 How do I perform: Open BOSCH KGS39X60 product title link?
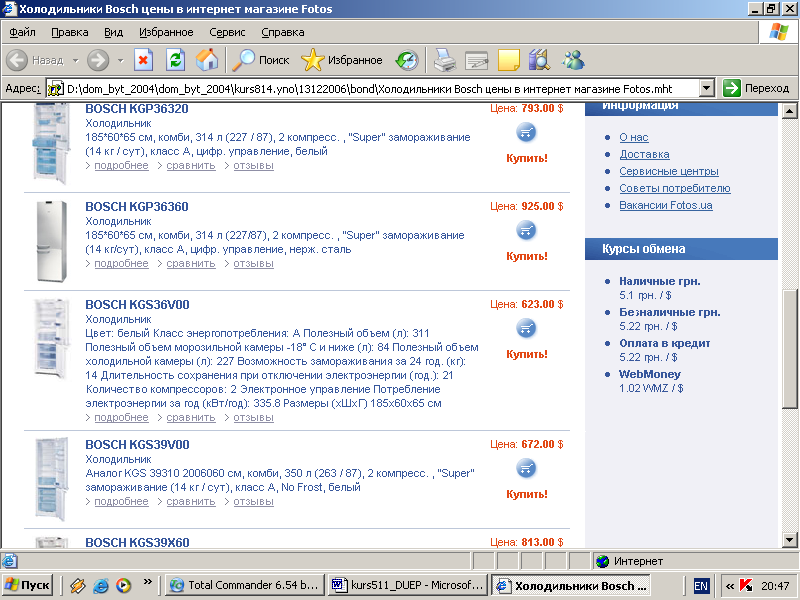pyautogui.click(x=137, y=542)
